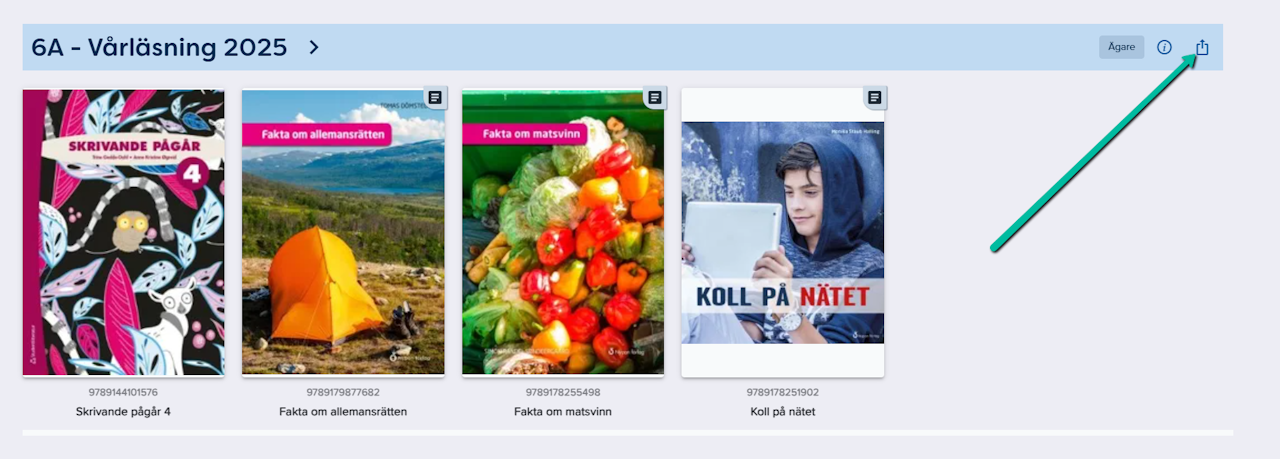This screenshot has height=459, width=1280.
Task: Click the Fakta om matsvinn title text
Action: click(x=563, y=411)
